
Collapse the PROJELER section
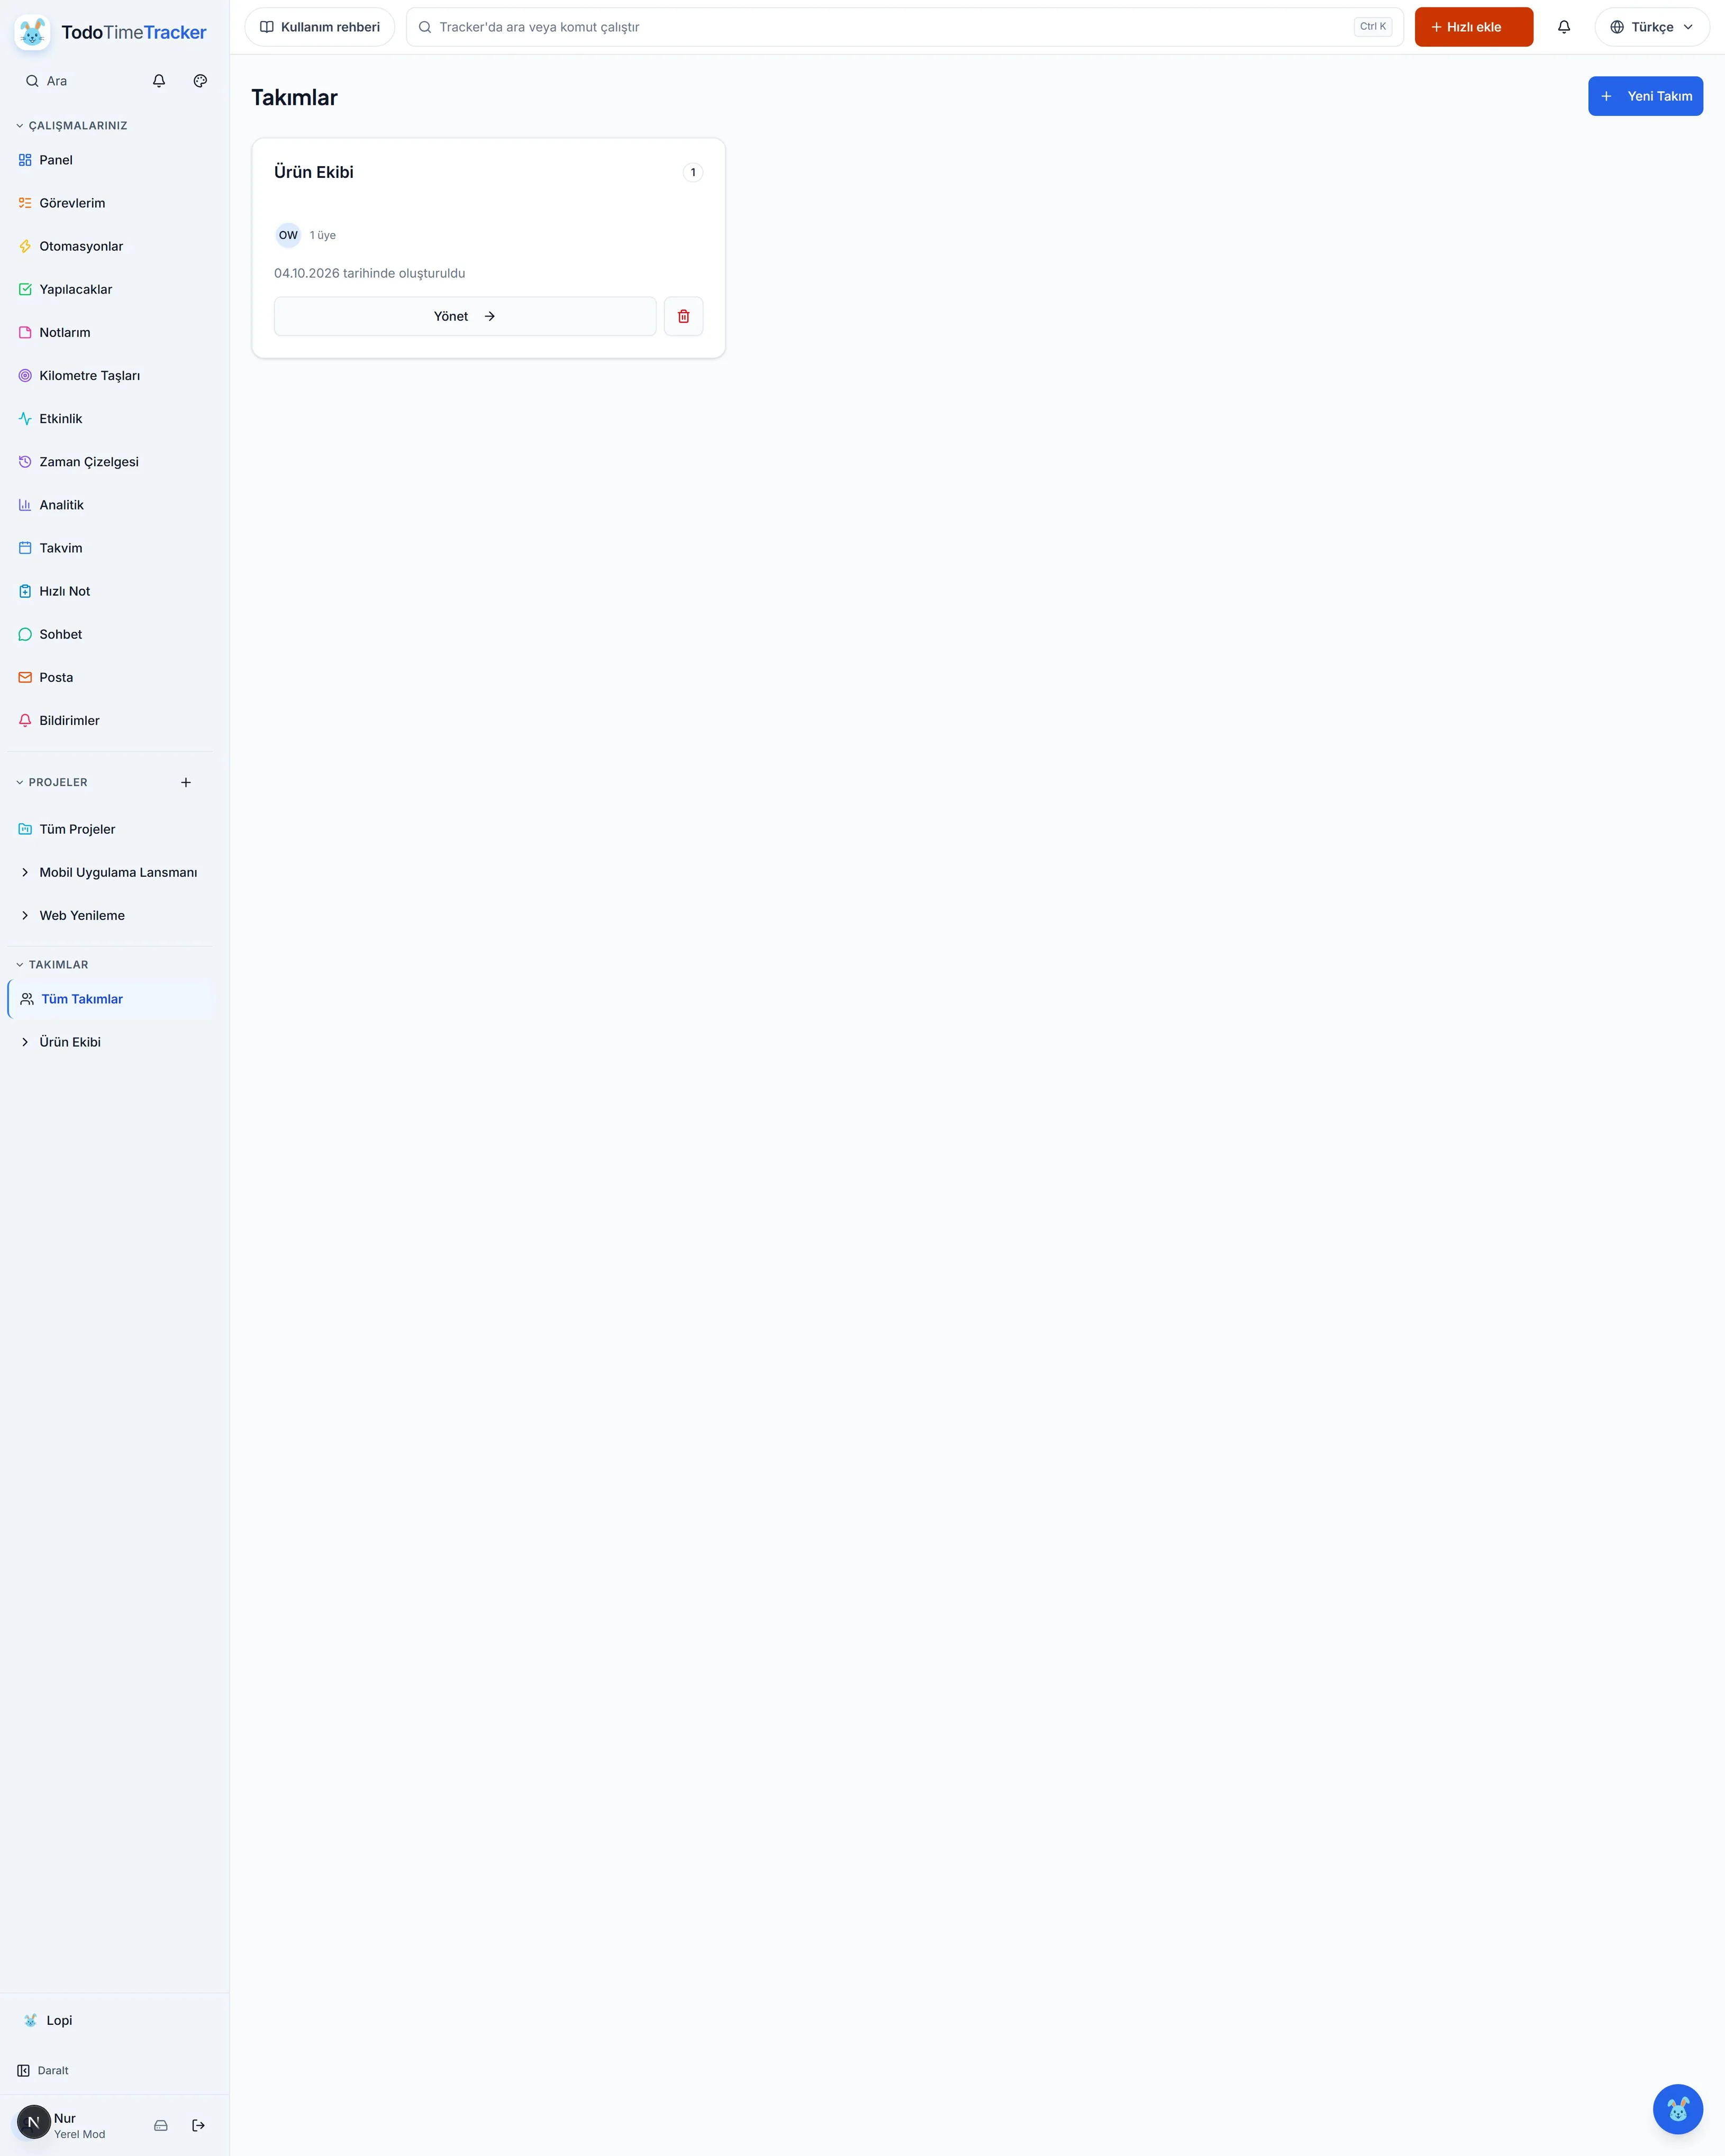point(52,782)
